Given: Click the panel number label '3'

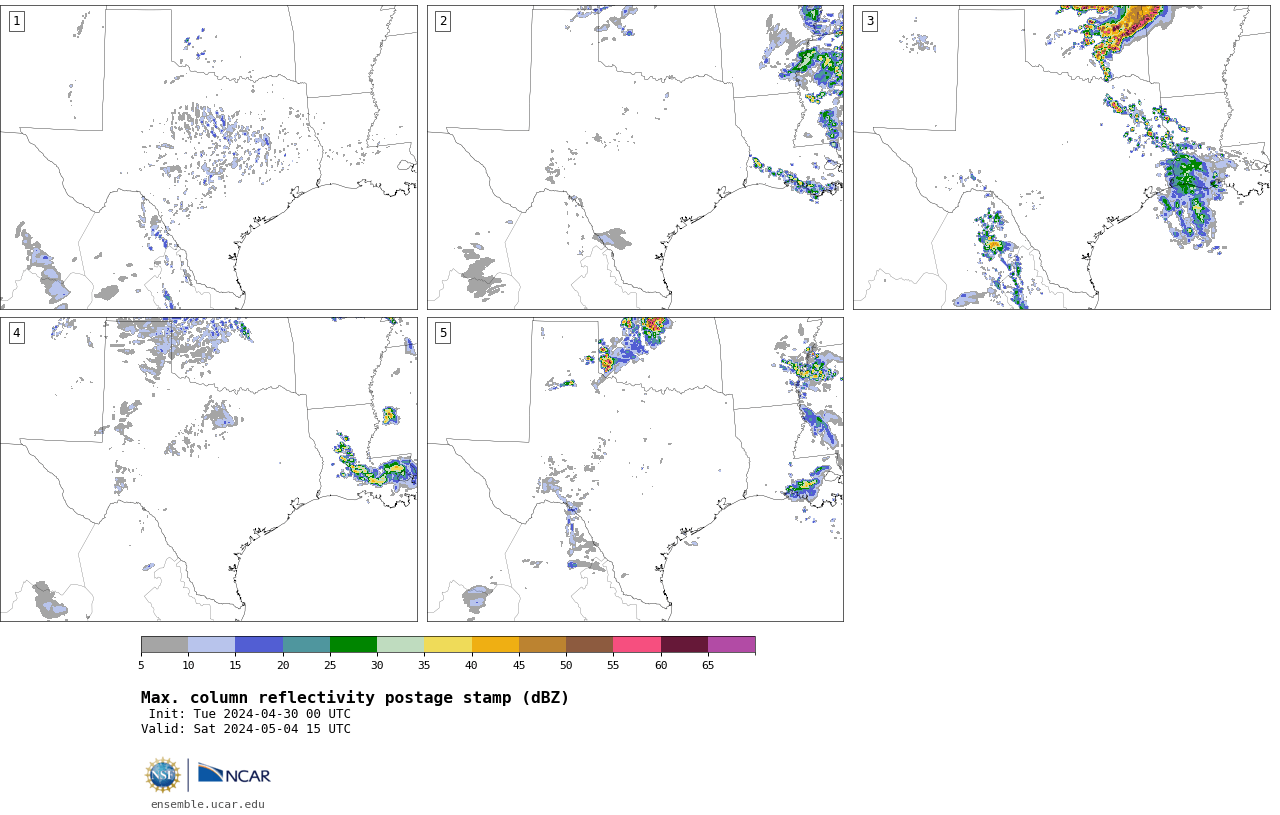Looking at the screenshot, I should 869,21.
